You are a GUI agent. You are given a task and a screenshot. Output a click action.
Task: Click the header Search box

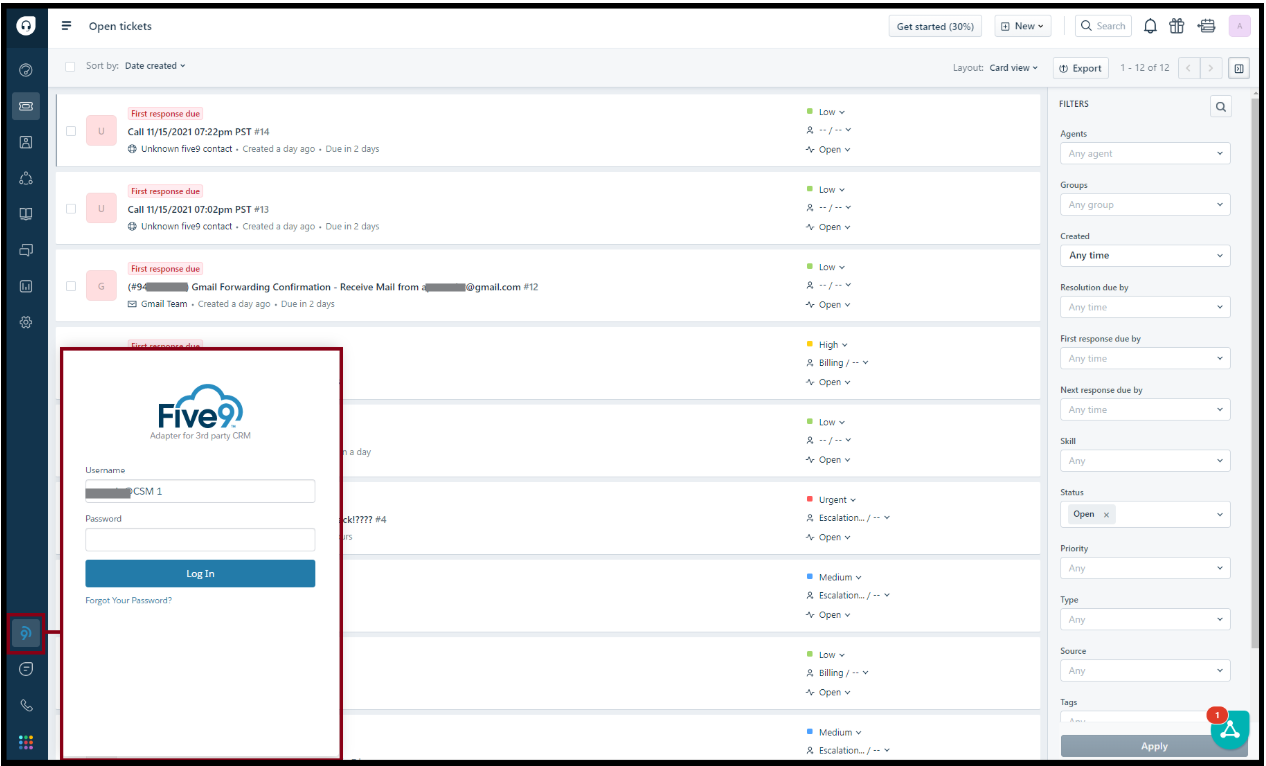click(1103, 26)
